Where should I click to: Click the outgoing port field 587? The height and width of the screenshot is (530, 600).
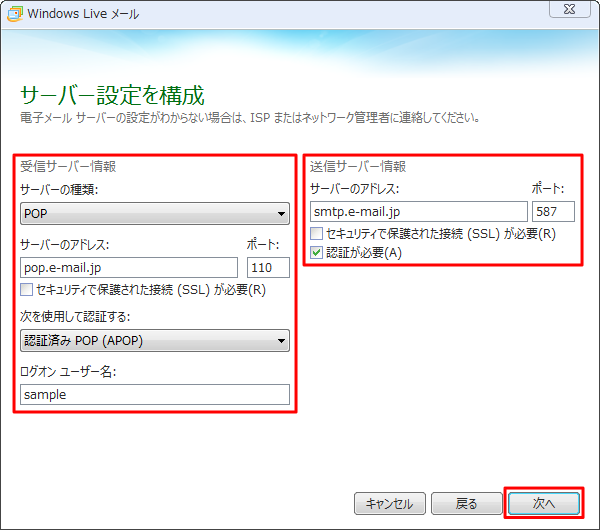(553, 212)
